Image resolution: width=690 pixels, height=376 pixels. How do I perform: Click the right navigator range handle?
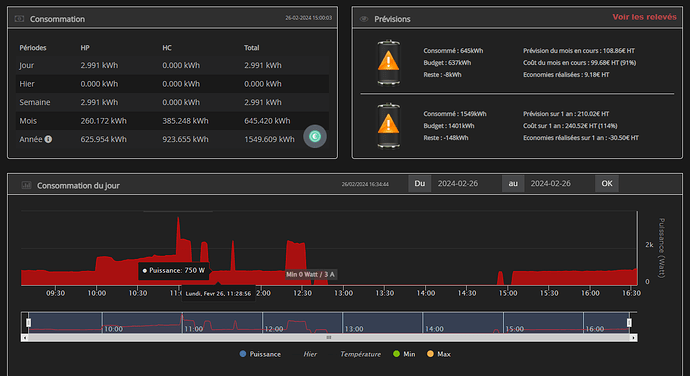coord(629,323)
